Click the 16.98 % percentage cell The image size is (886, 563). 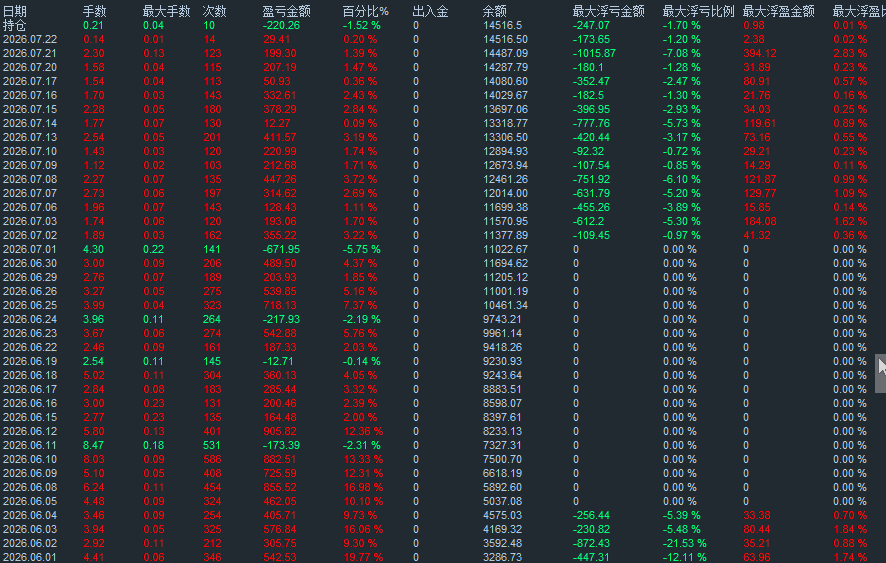[x=363, y=487]
